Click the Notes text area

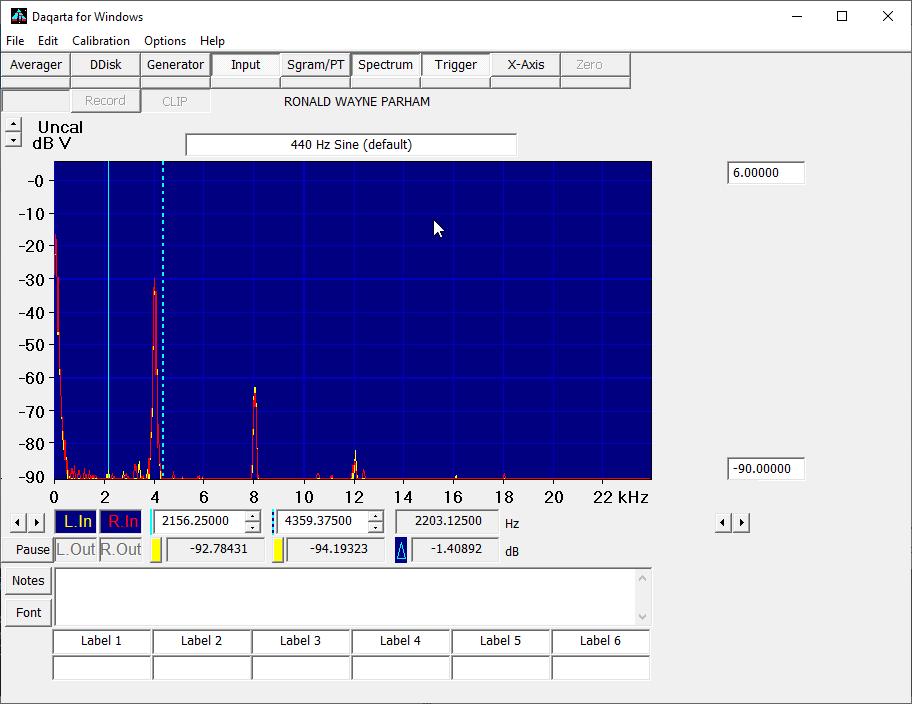(345, 596)
